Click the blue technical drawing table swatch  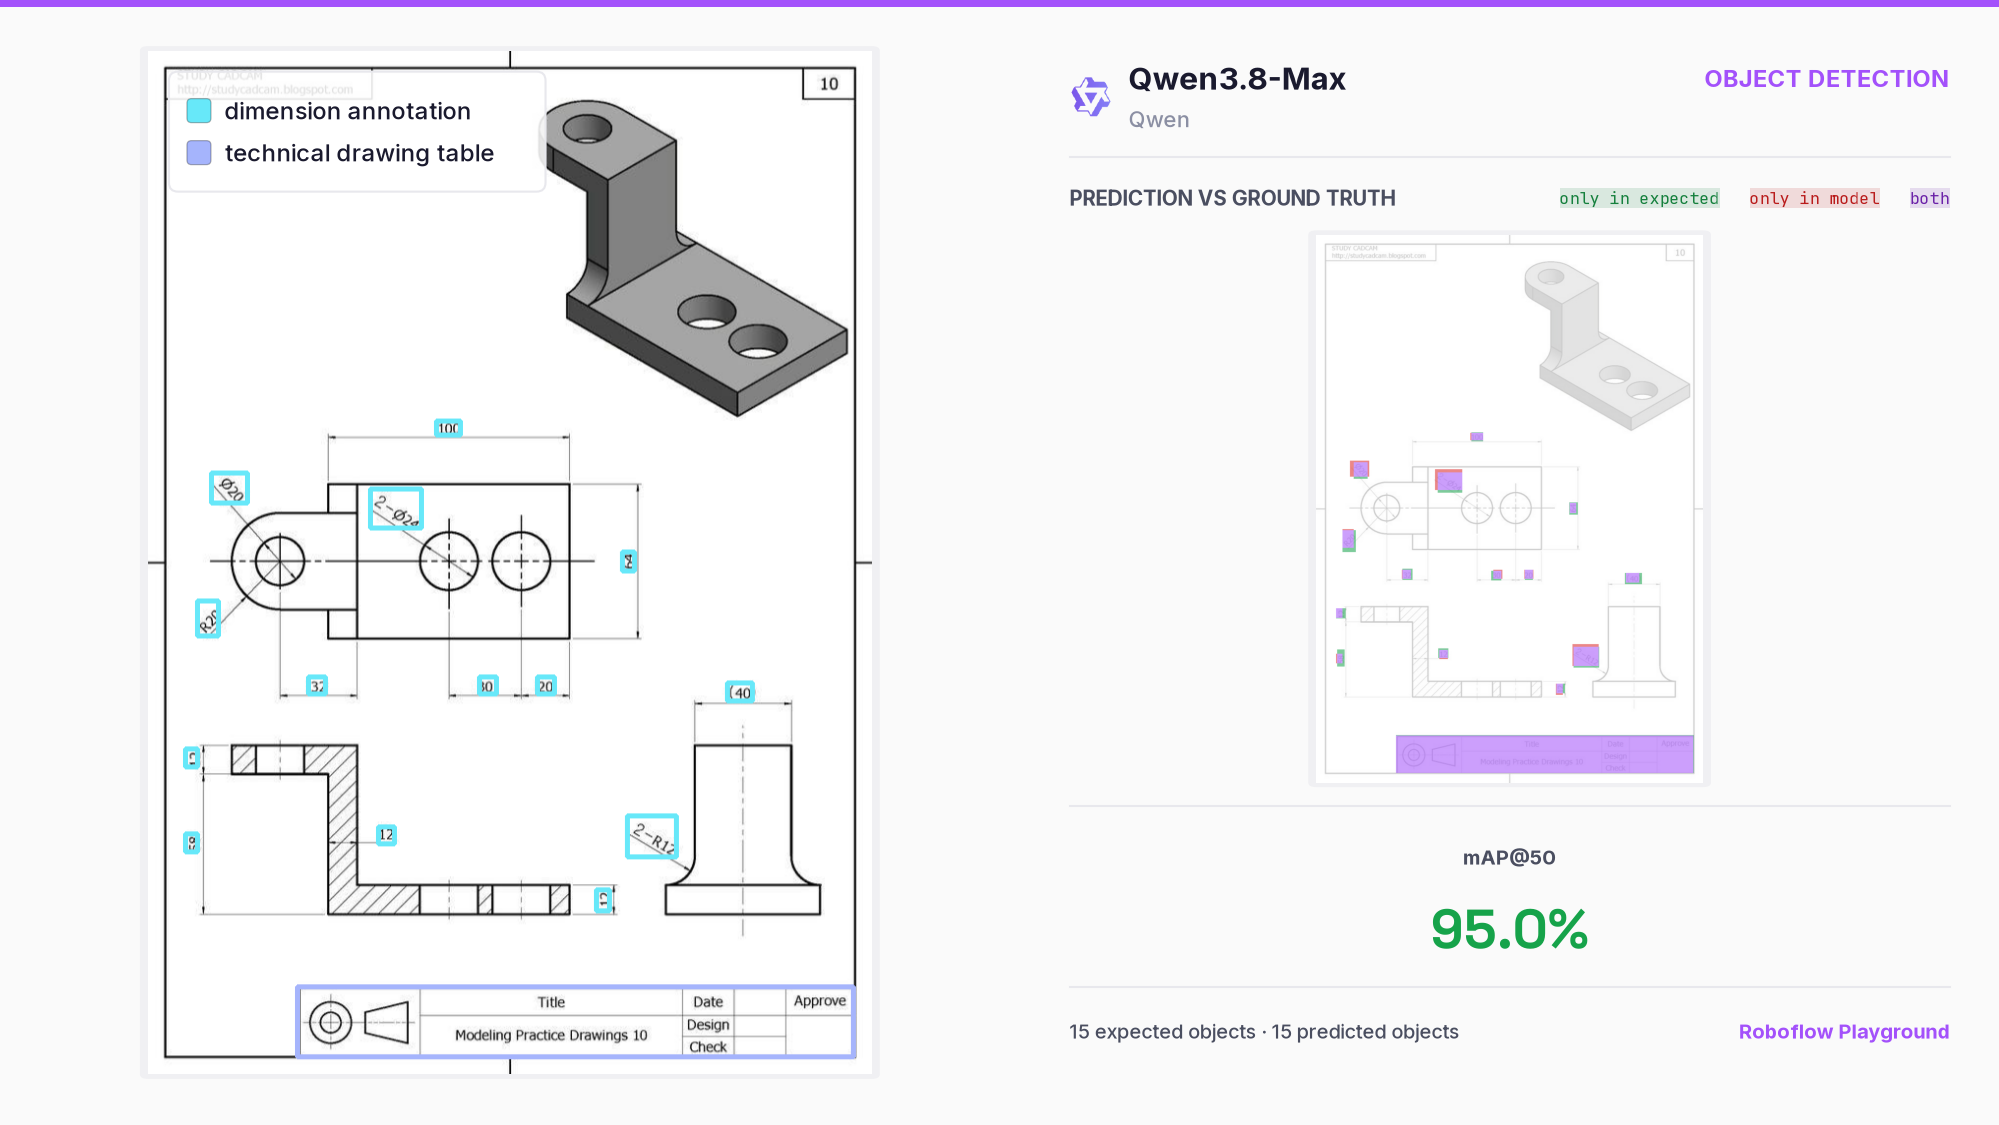coord(199,153)
